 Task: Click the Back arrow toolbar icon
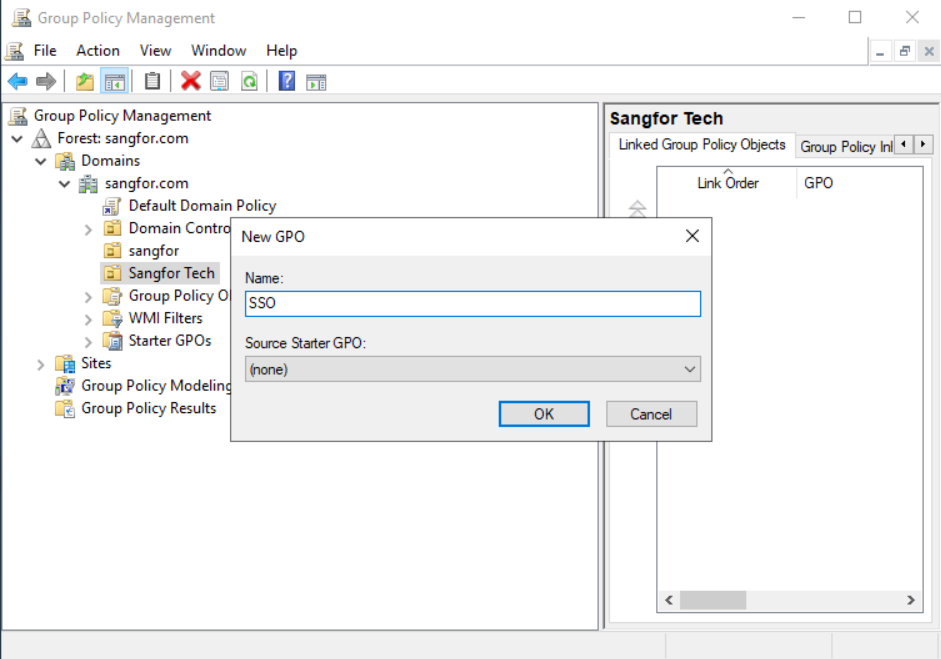(17, 81)
